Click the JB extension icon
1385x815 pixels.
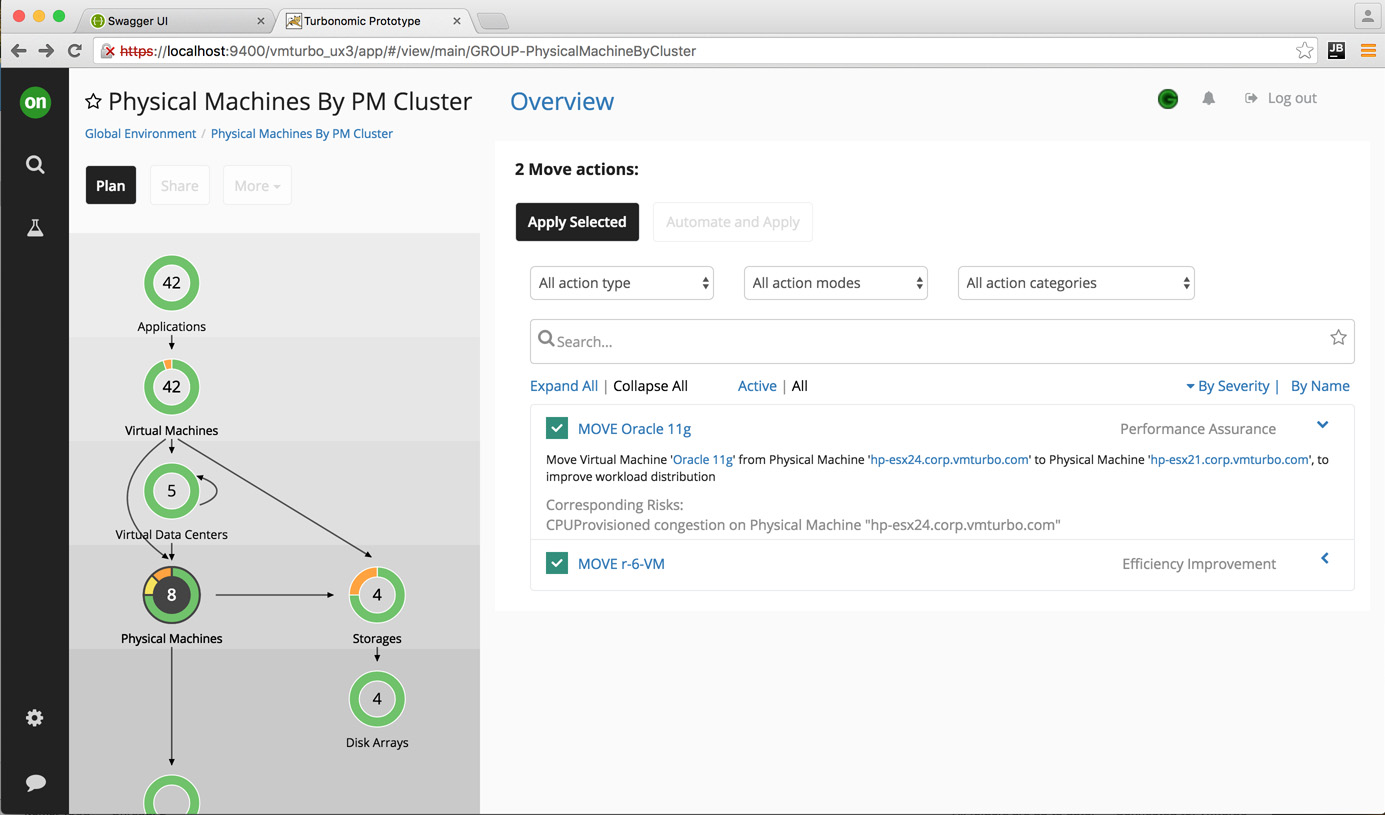(1336, 50)
